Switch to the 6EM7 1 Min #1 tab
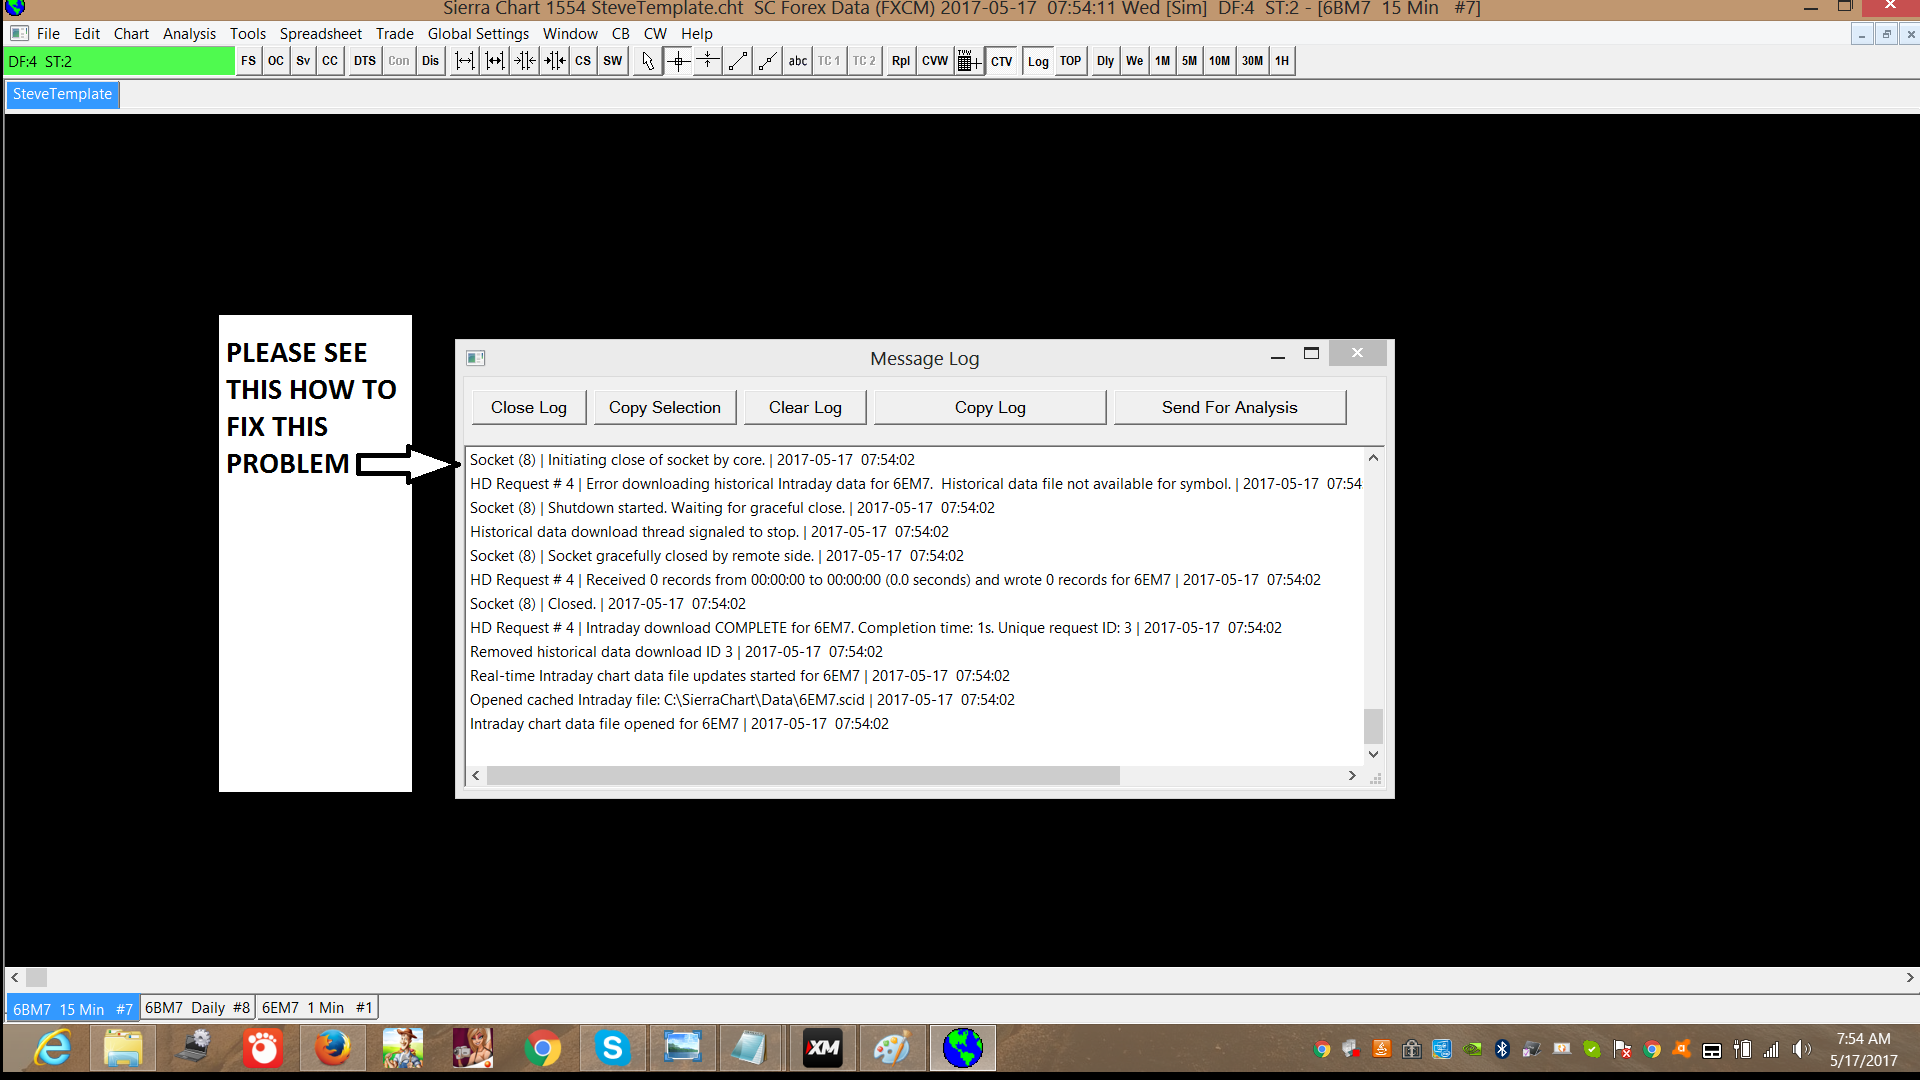The width and height of the screenshot is (1920, 1080). (317, 1008)
